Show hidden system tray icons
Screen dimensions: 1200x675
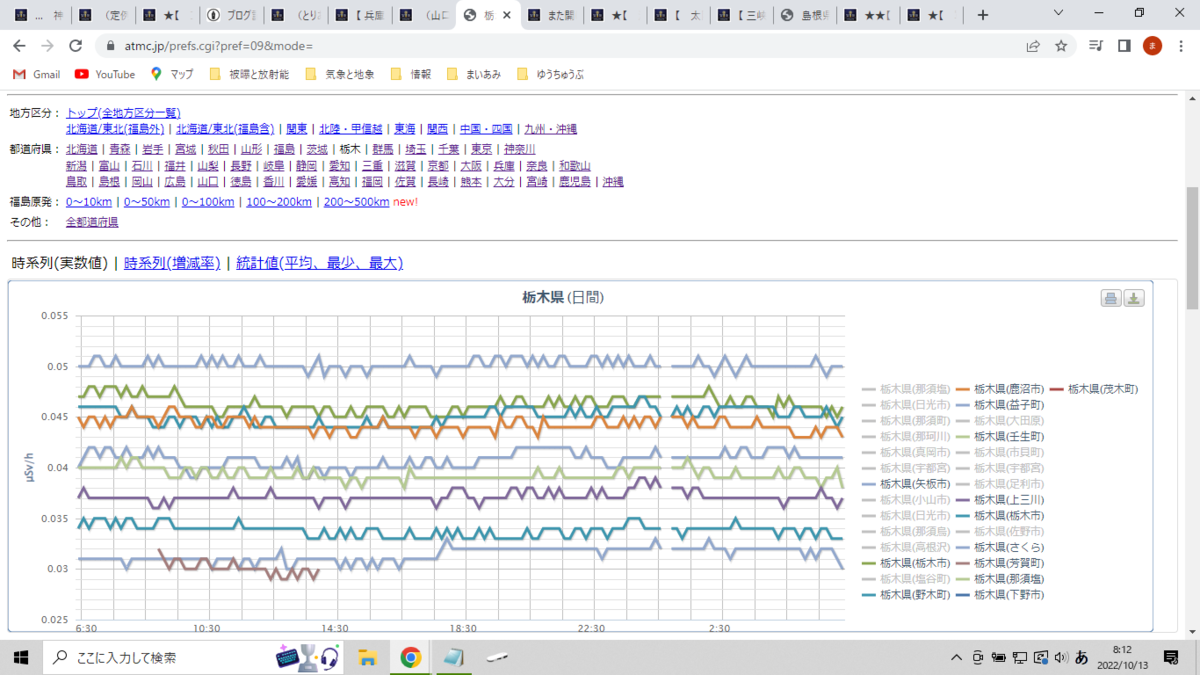[957, 657]
